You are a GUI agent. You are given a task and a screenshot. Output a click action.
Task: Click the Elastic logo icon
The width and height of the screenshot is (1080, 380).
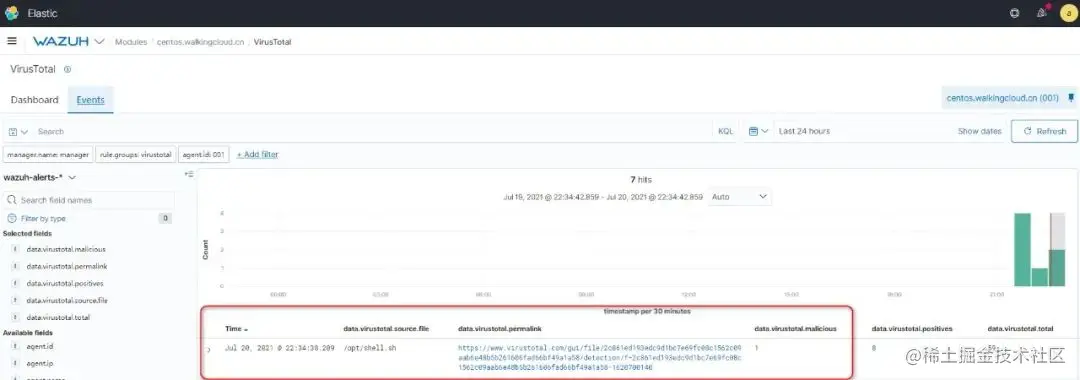[x=12, y=13]
